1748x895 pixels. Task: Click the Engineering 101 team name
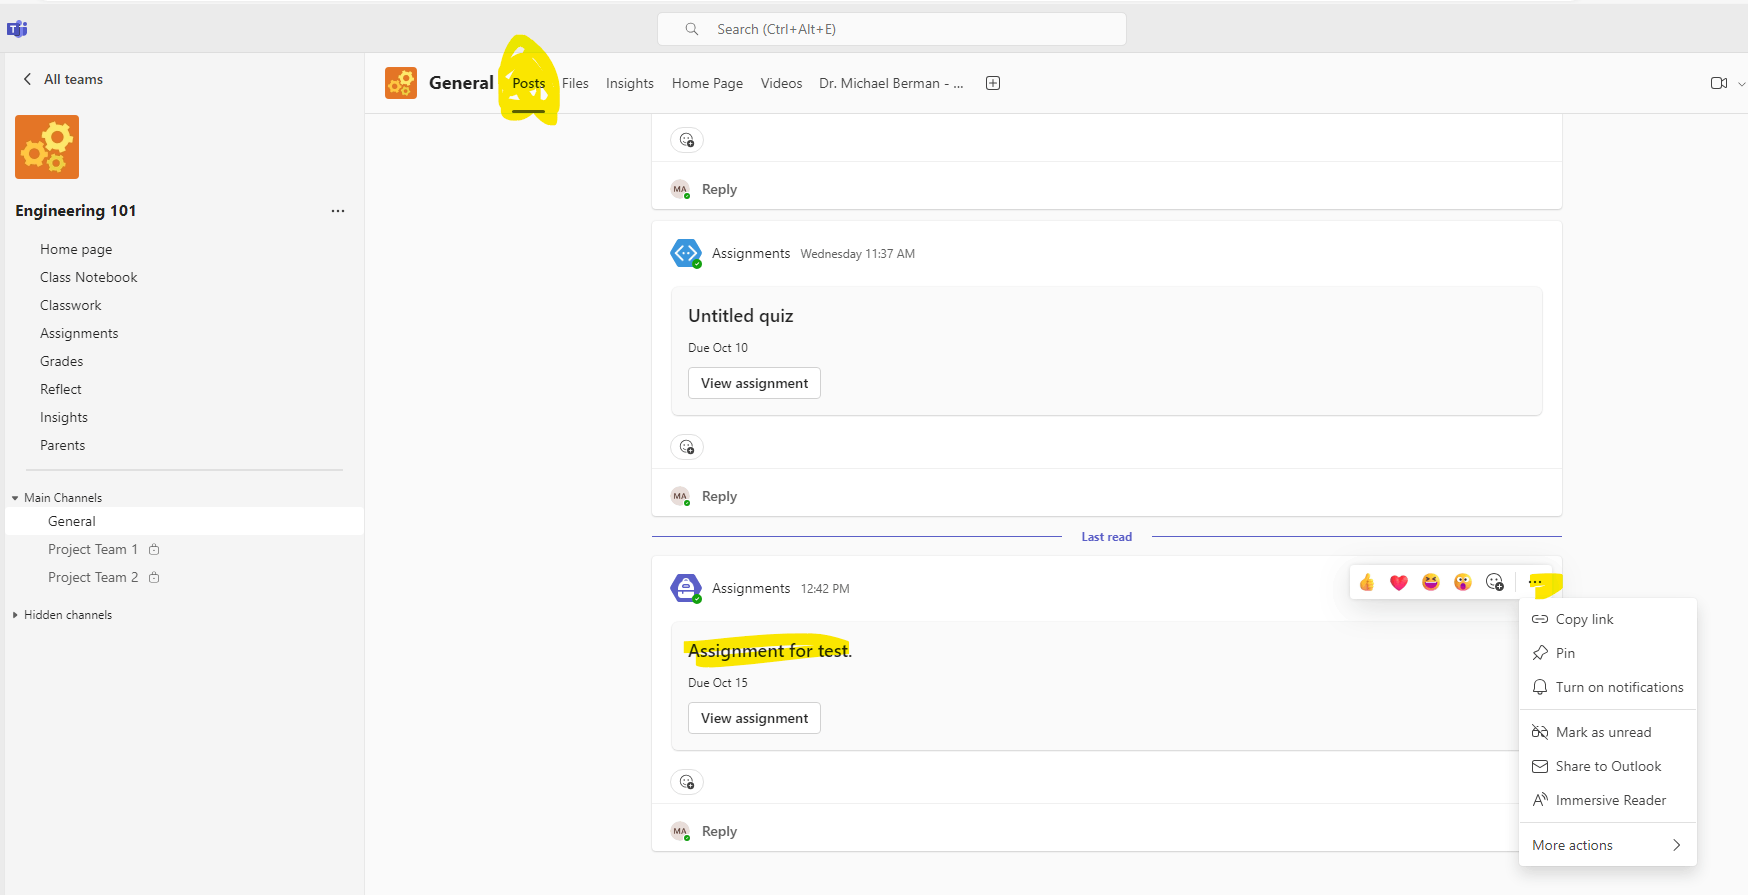click(x=76, y=211)
